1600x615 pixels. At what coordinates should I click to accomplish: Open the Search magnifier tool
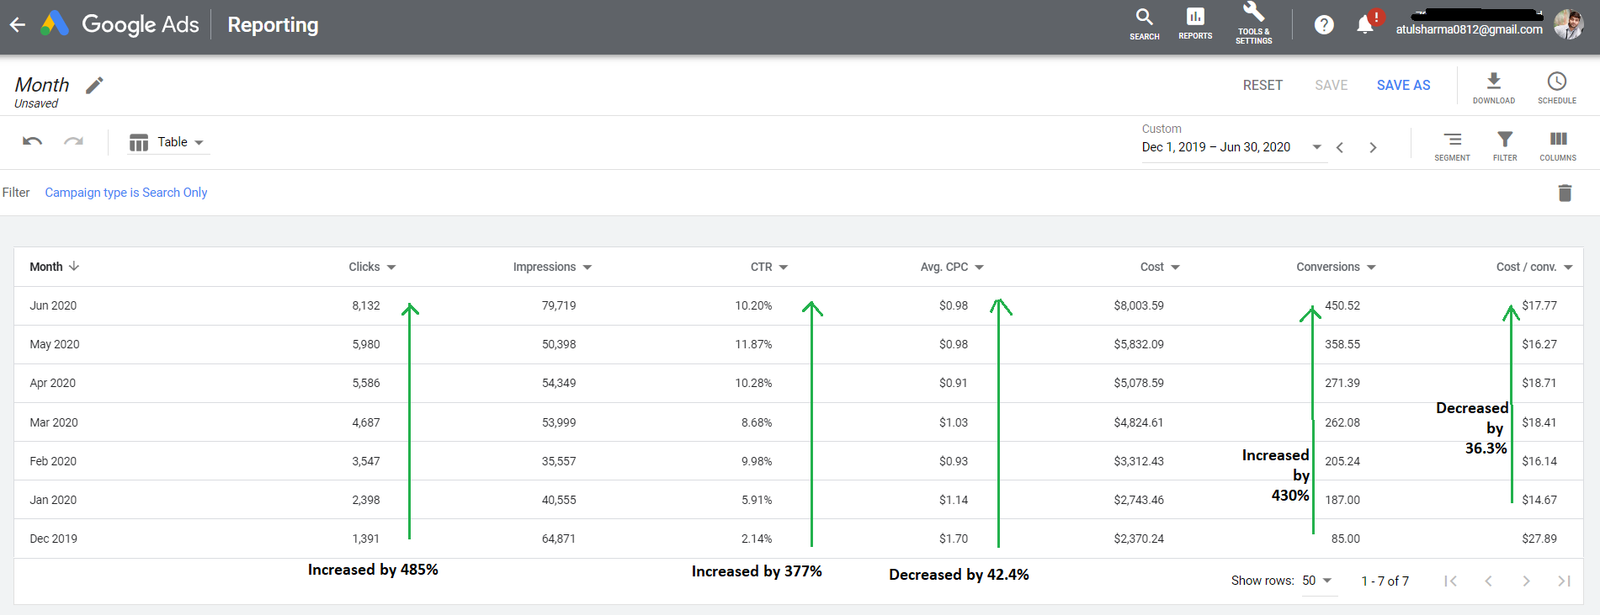click(x=1144, y=24)
